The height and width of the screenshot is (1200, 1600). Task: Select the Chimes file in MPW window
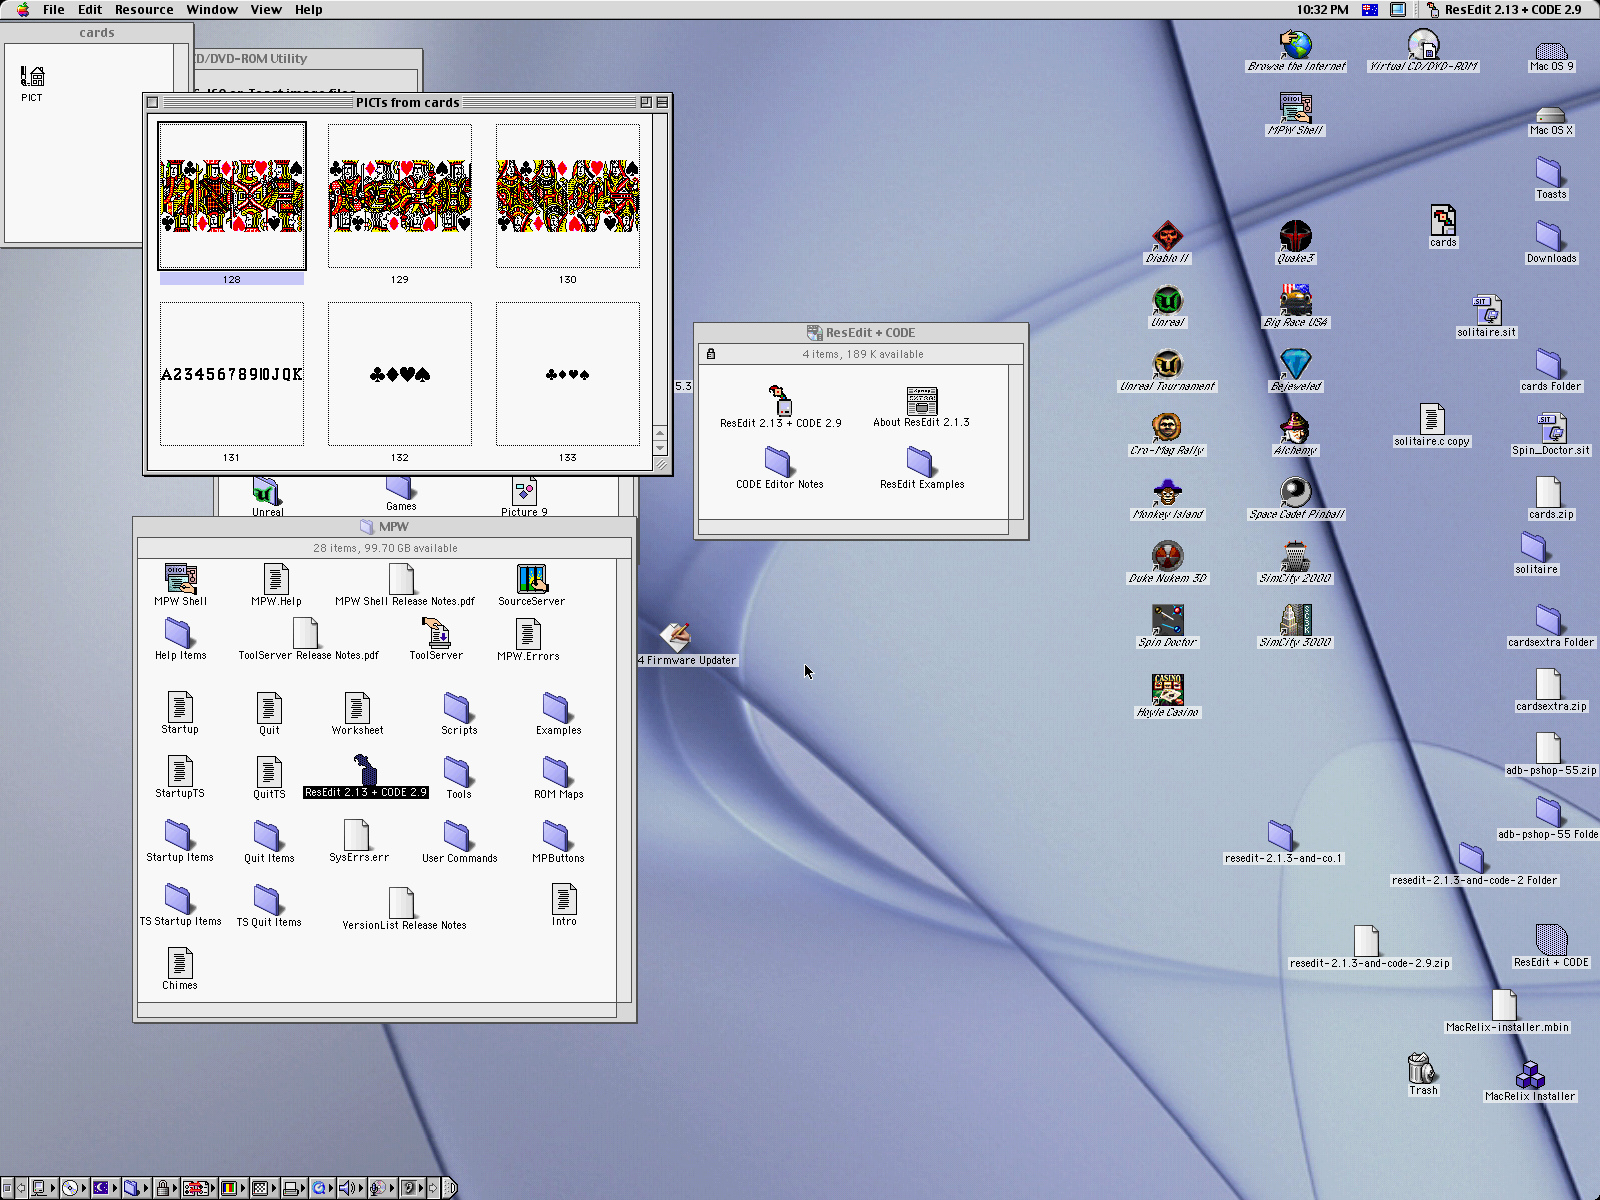tap(180, 963)
